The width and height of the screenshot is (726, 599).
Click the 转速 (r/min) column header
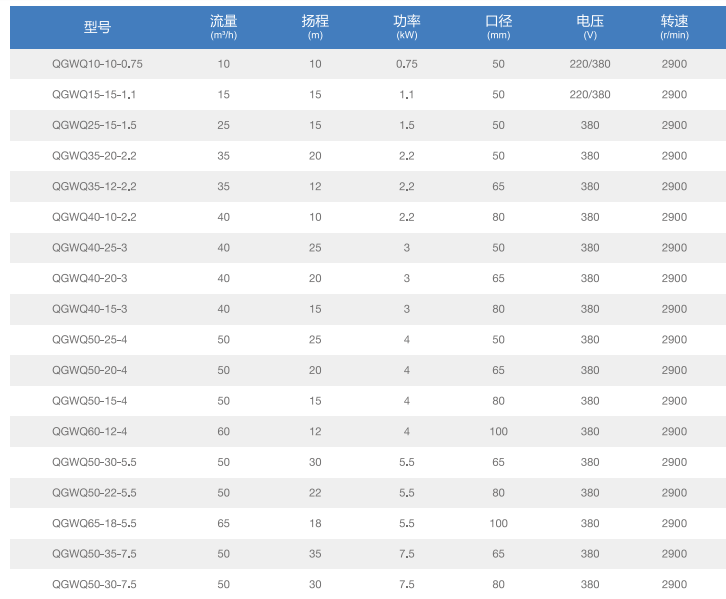point(674,26)
